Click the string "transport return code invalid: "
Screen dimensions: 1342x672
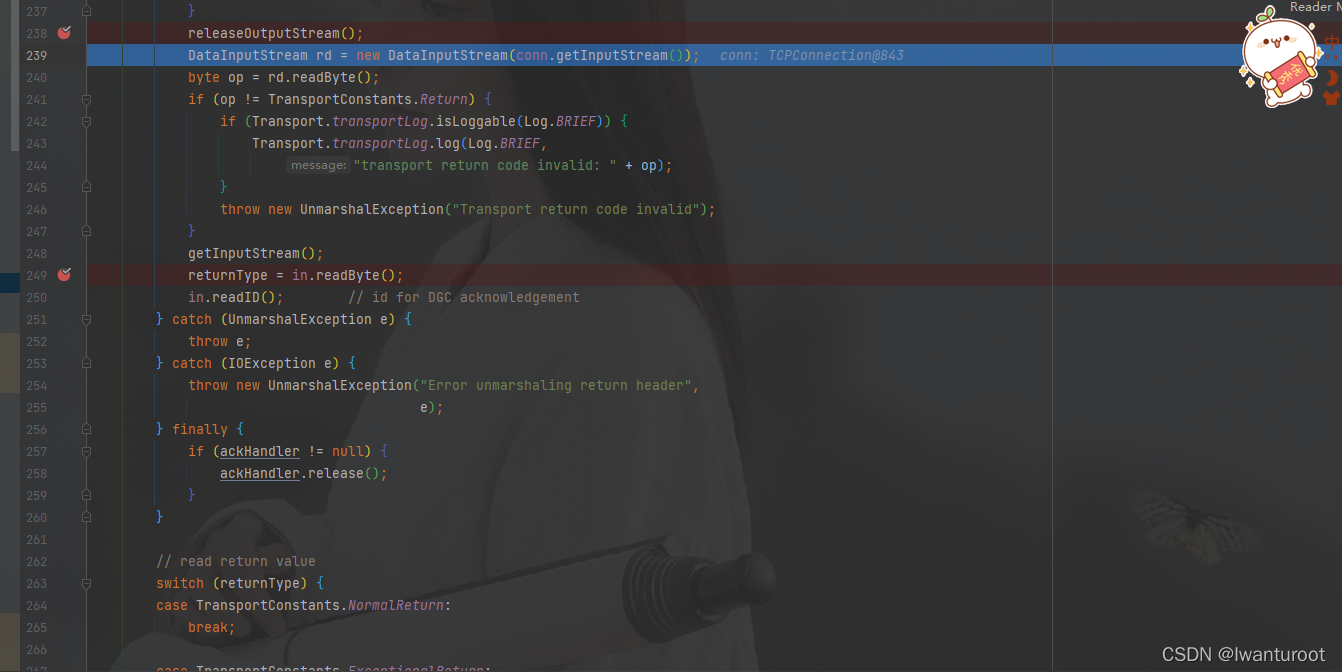click(485, 165)
